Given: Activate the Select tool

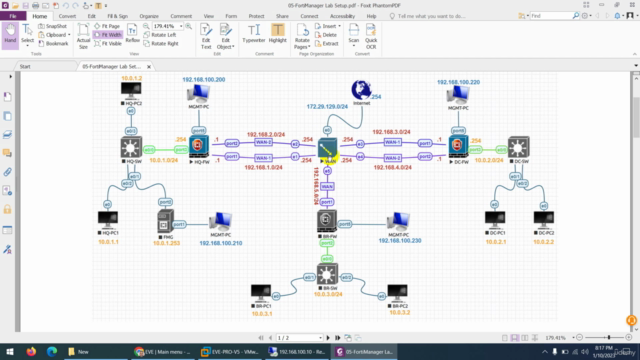Looking at the screenshot, I should tap(27, 34).
